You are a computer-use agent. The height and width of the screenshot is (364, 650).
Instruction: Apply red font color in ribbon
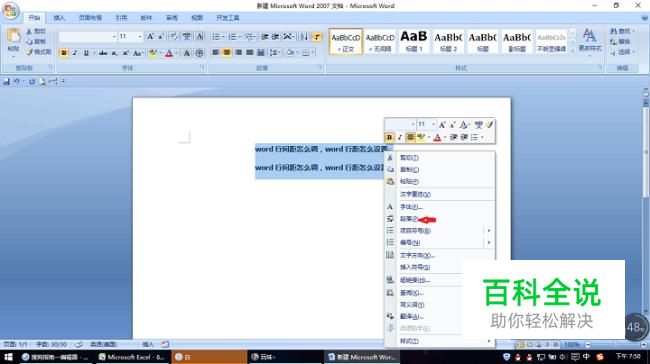click(169, 53)
